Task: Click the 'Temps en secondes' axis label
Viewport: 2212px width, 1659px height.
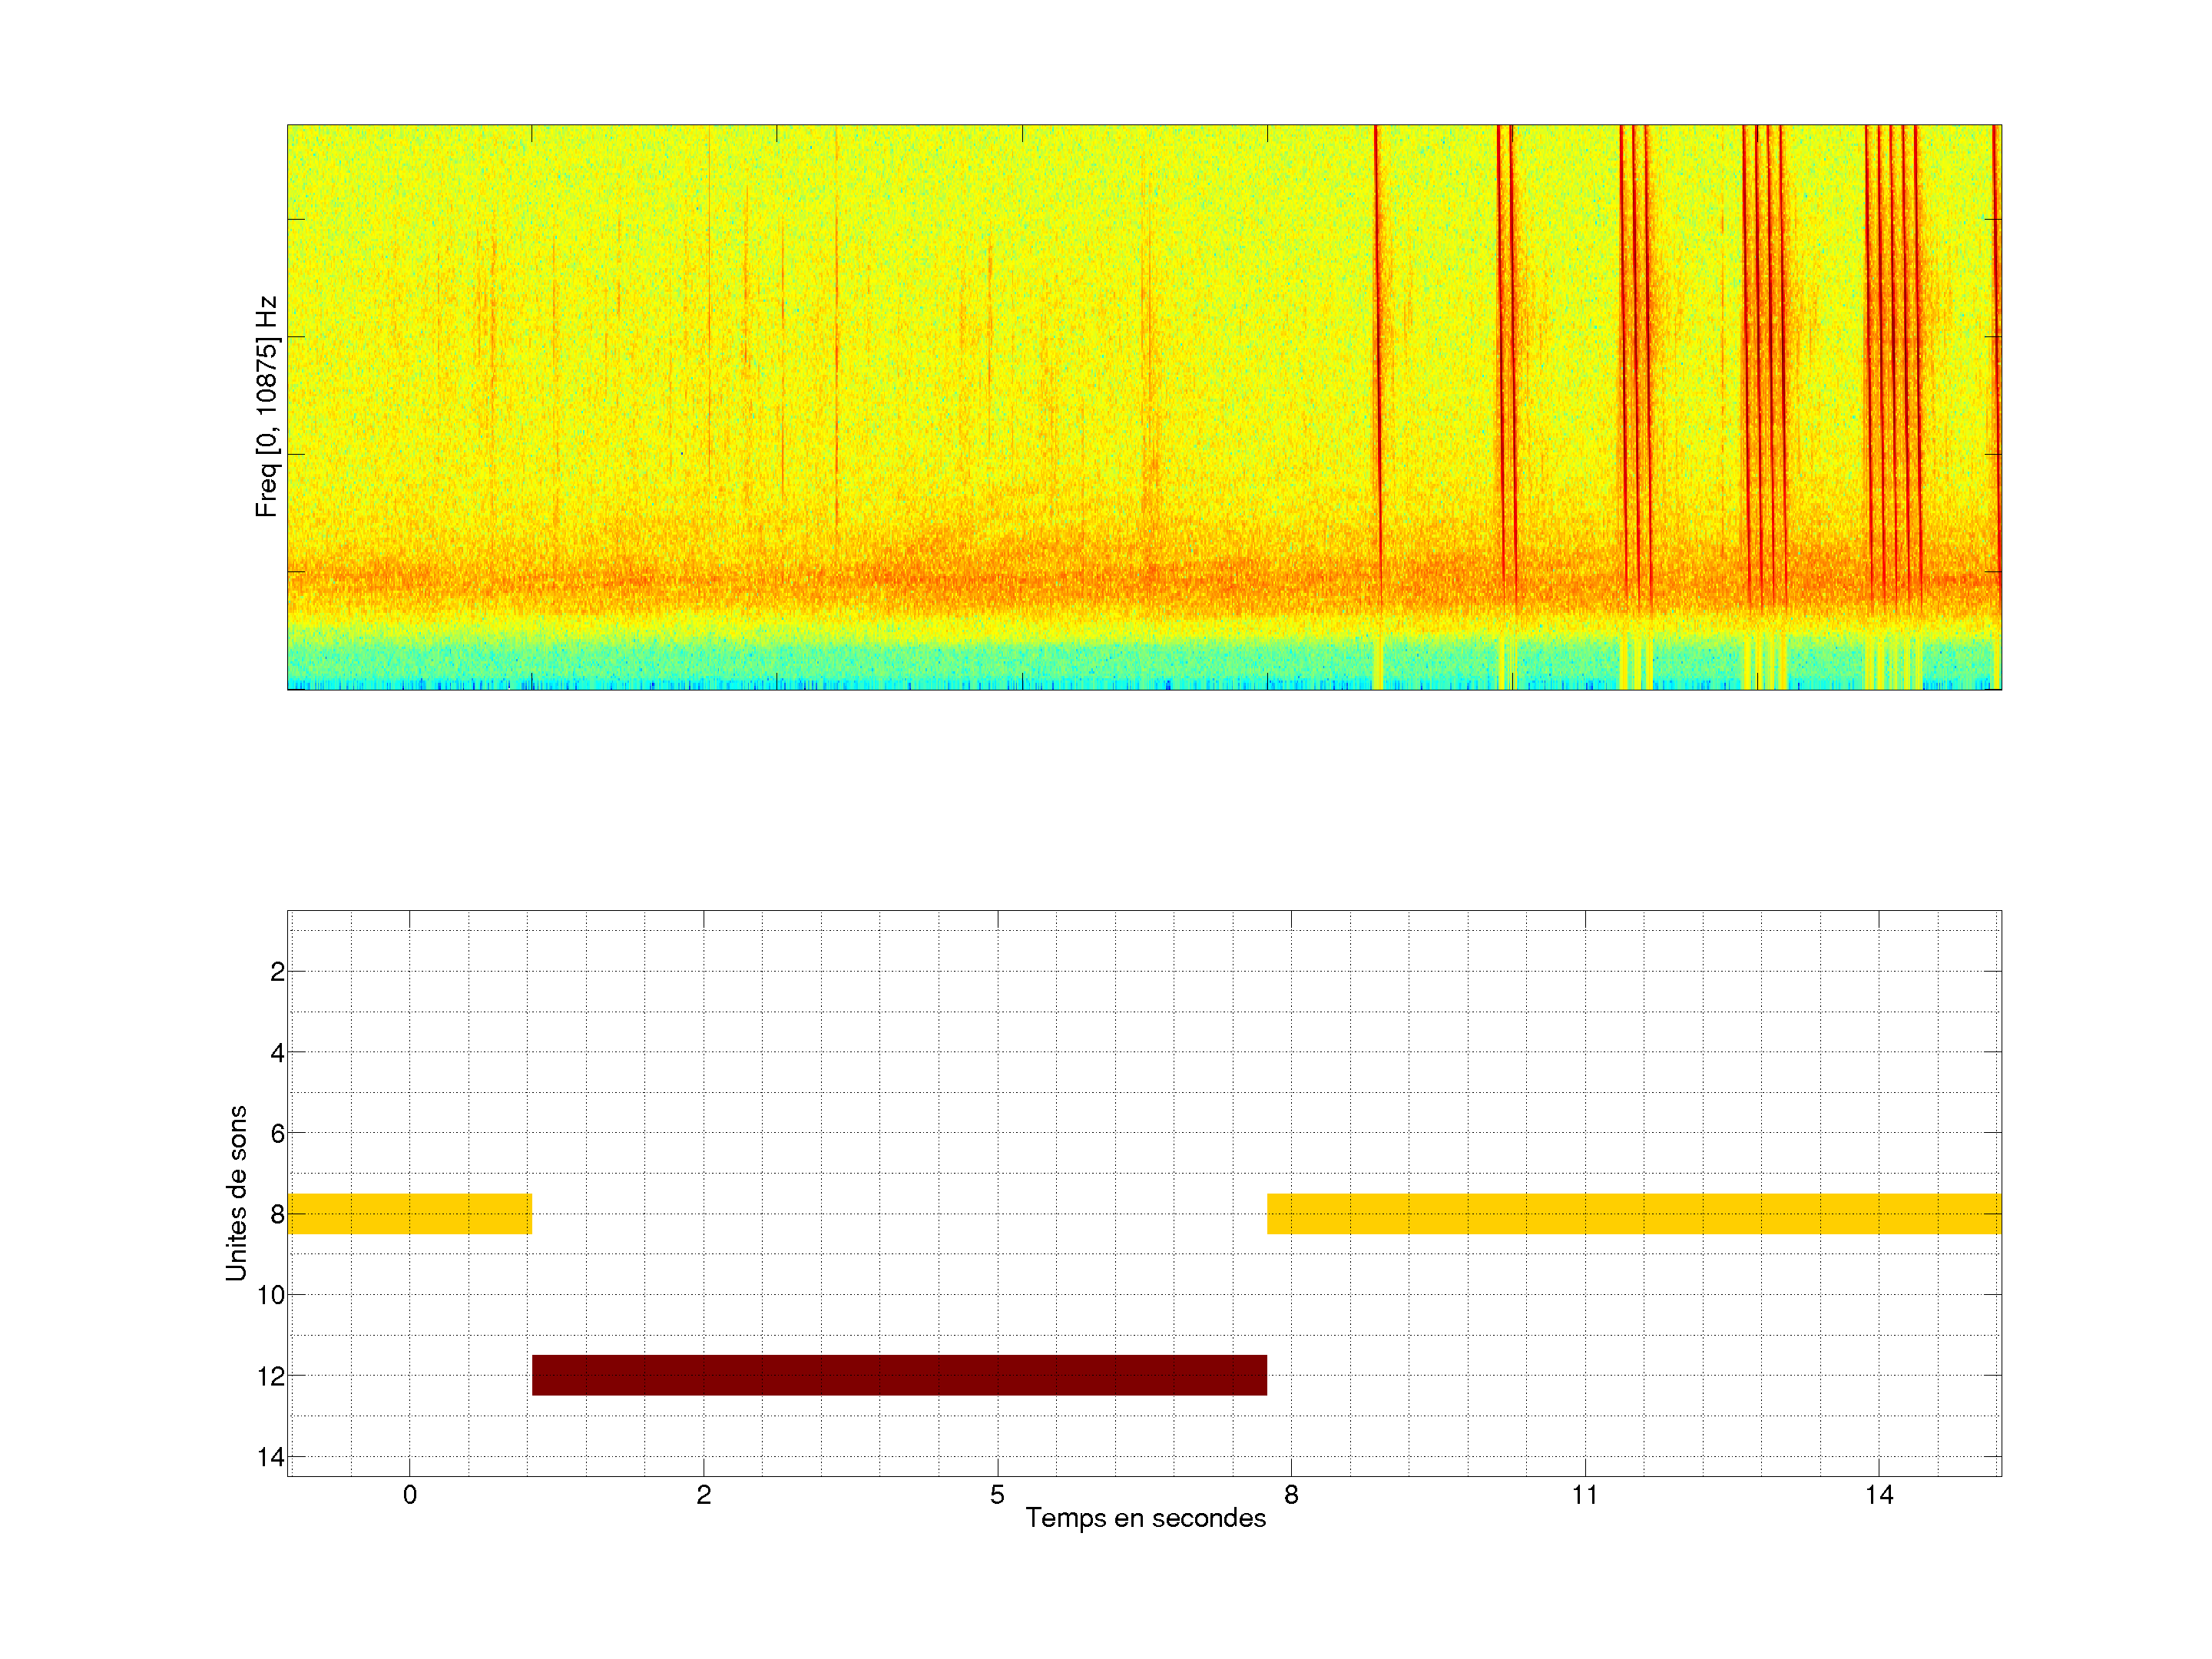Action: pos(1145,1518)
